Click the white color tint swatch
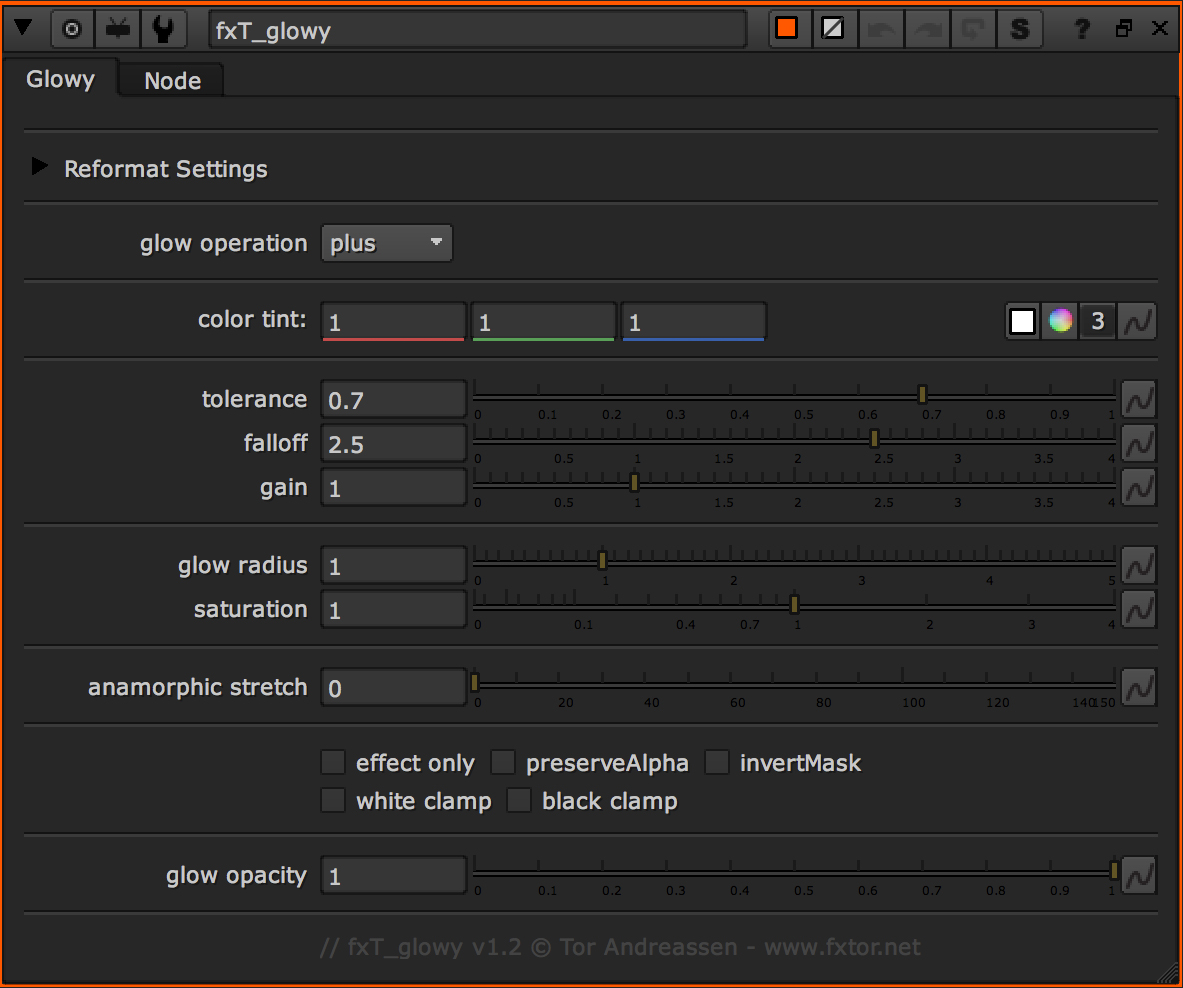 (1022, 321)
